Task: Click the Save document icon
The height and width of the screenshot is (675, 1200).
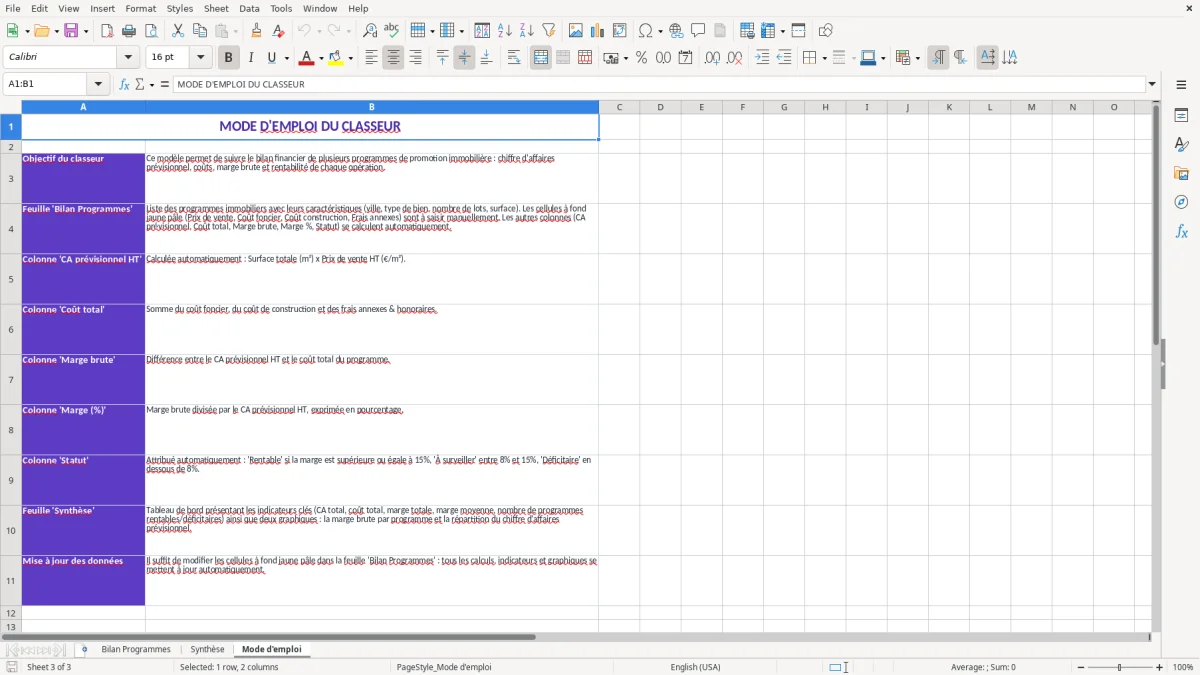Action: [x=71, y=31]
